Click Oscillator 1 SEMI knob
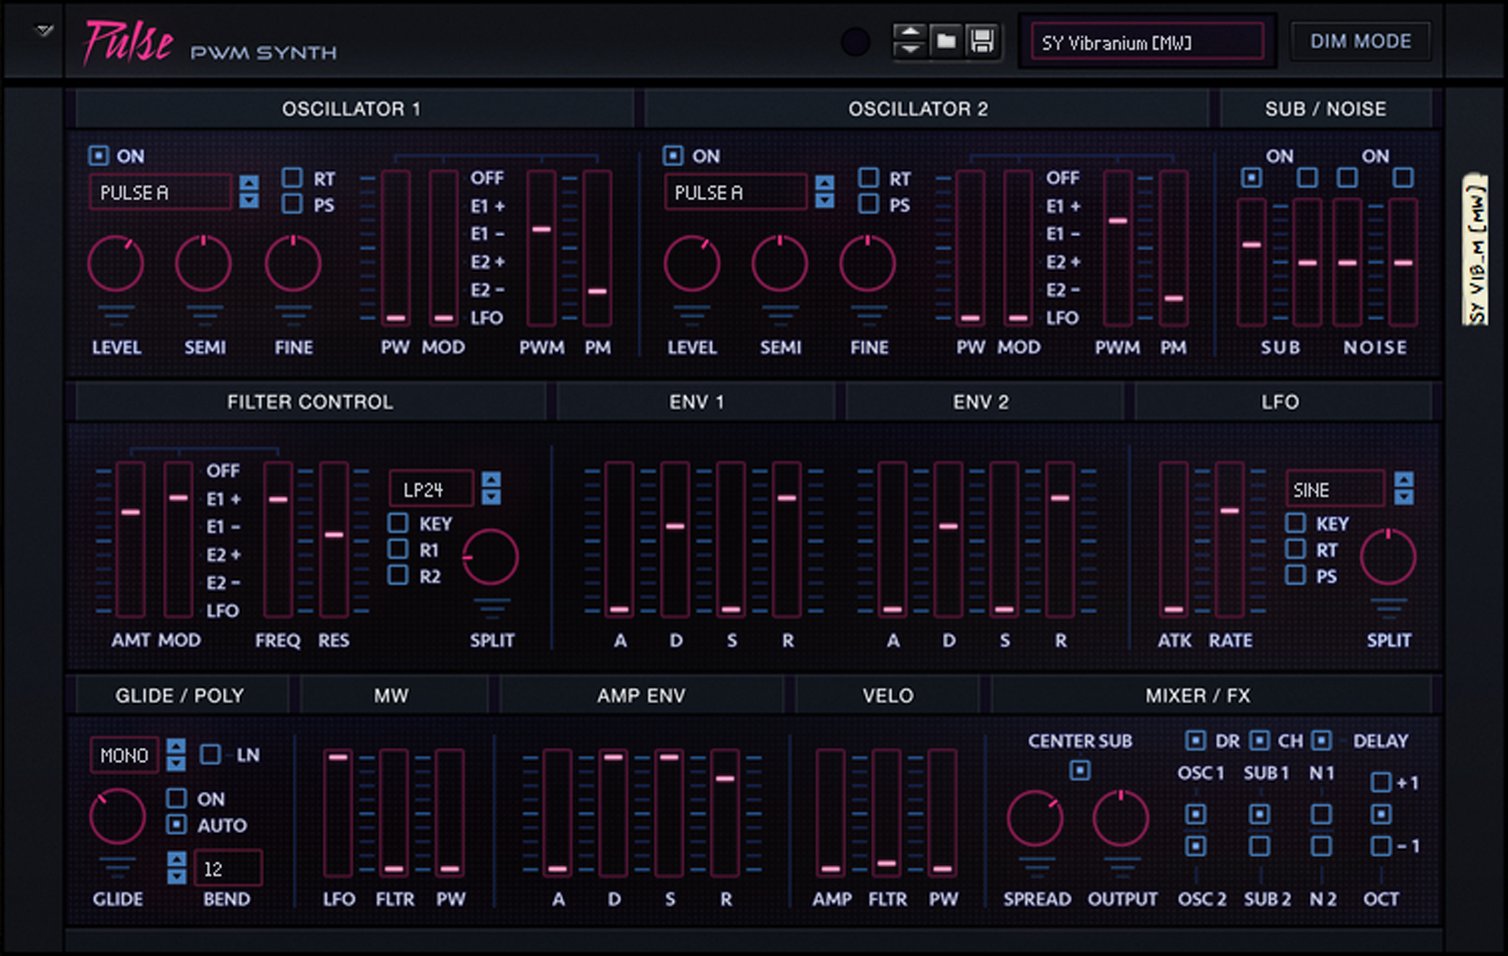1508x956 pixels. click(204, 264)
